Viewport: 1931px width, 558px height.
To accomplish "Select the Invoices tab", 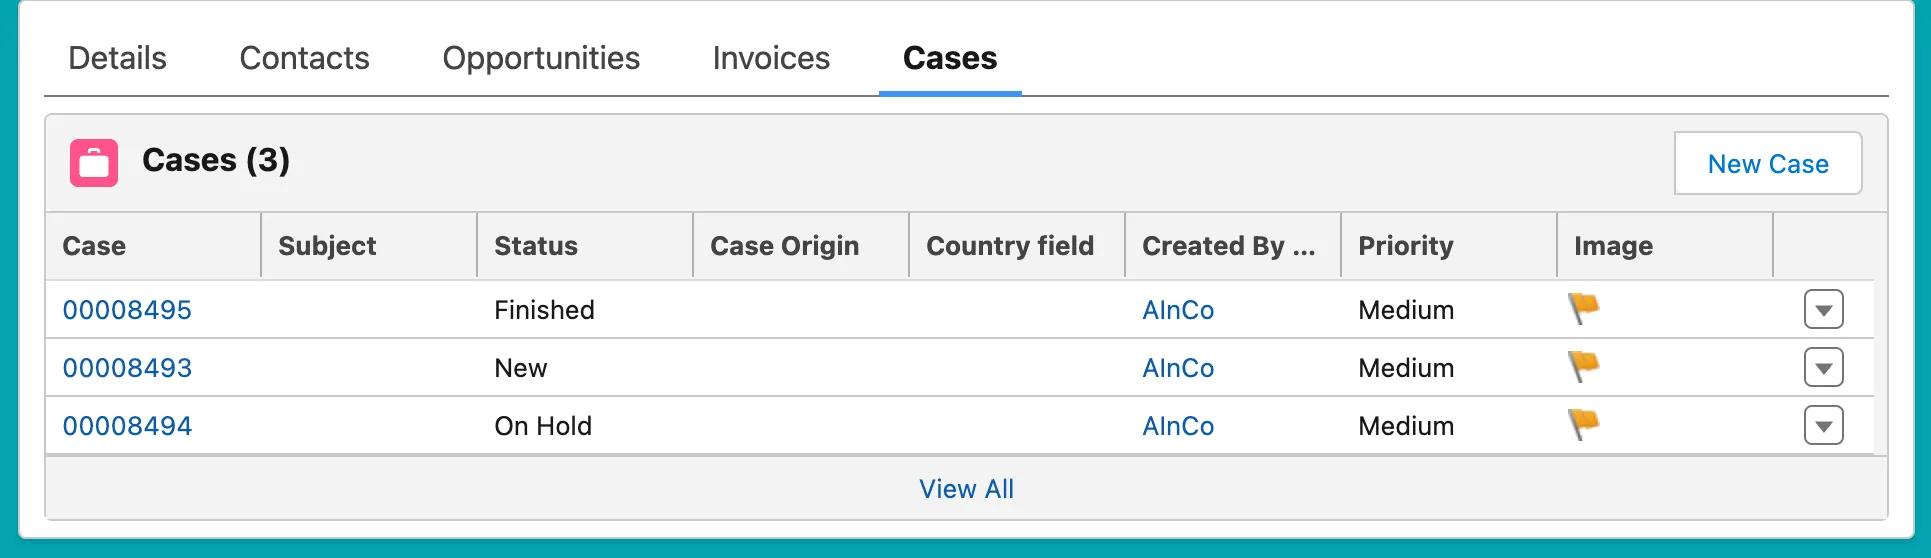I will [x=771, y=58].
